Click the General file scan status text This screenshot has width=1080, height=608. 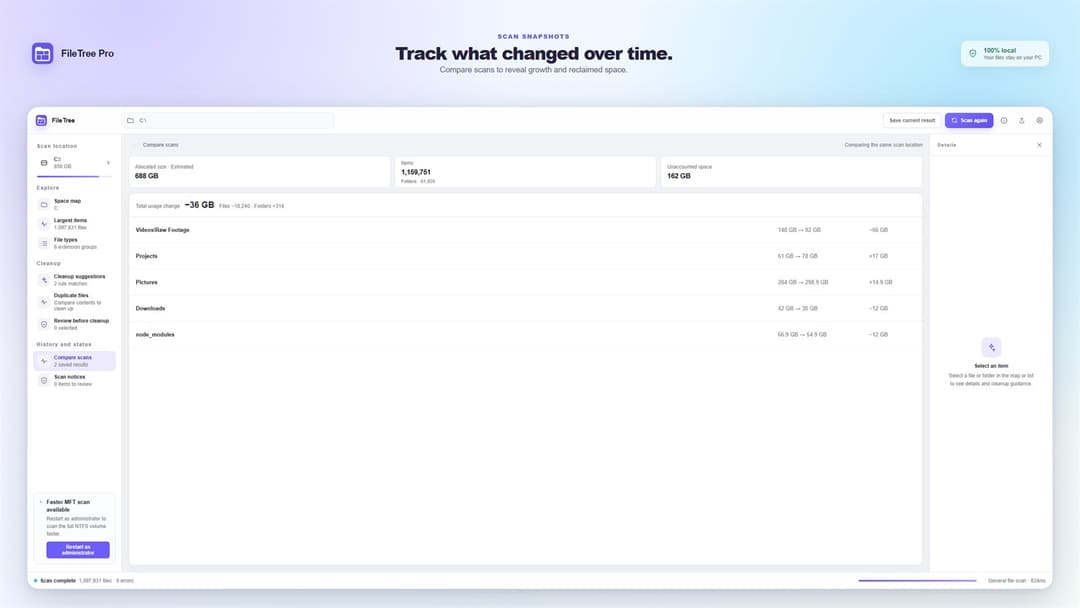pyautogui.click(x=1017, y=580)
